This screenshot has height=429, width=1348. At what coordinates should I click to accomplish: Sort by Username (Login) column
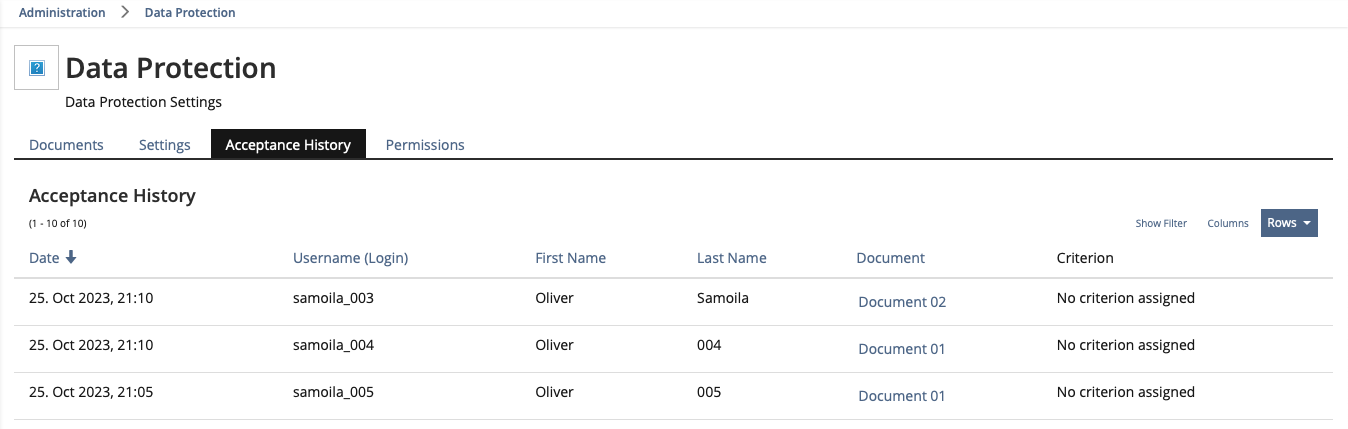pyautogui.click(x=350, y=258)
